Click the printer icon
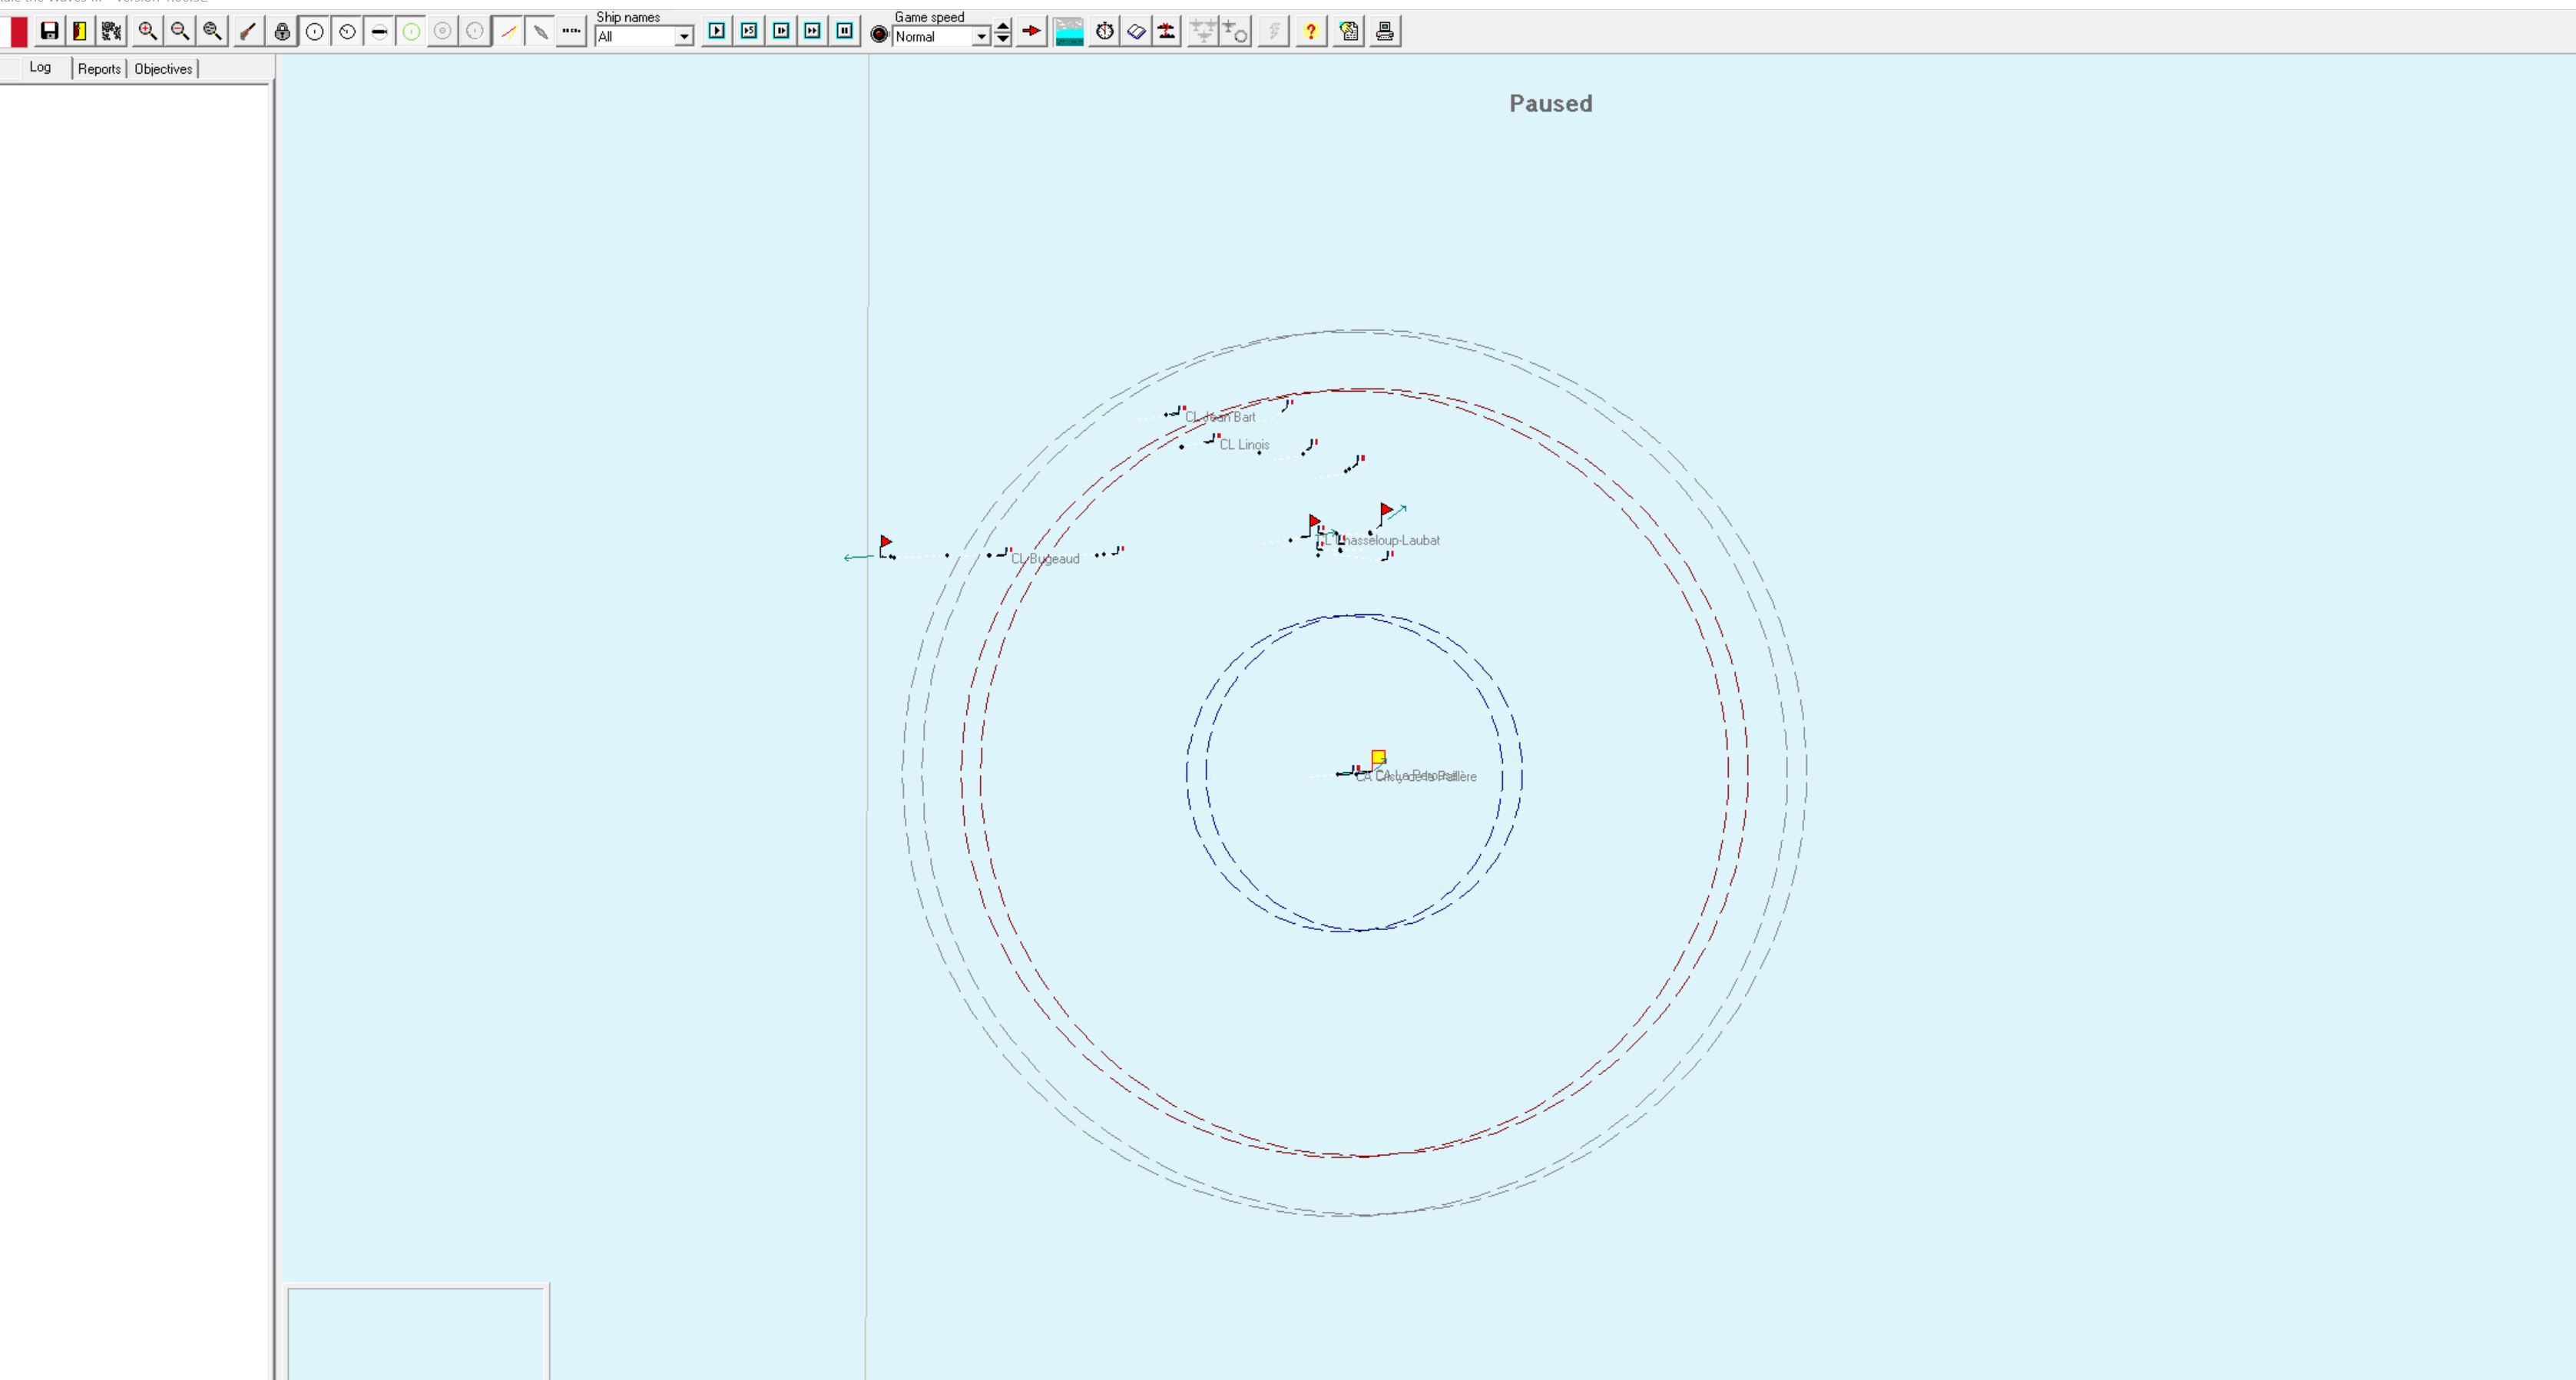 tap(1385, 32)
